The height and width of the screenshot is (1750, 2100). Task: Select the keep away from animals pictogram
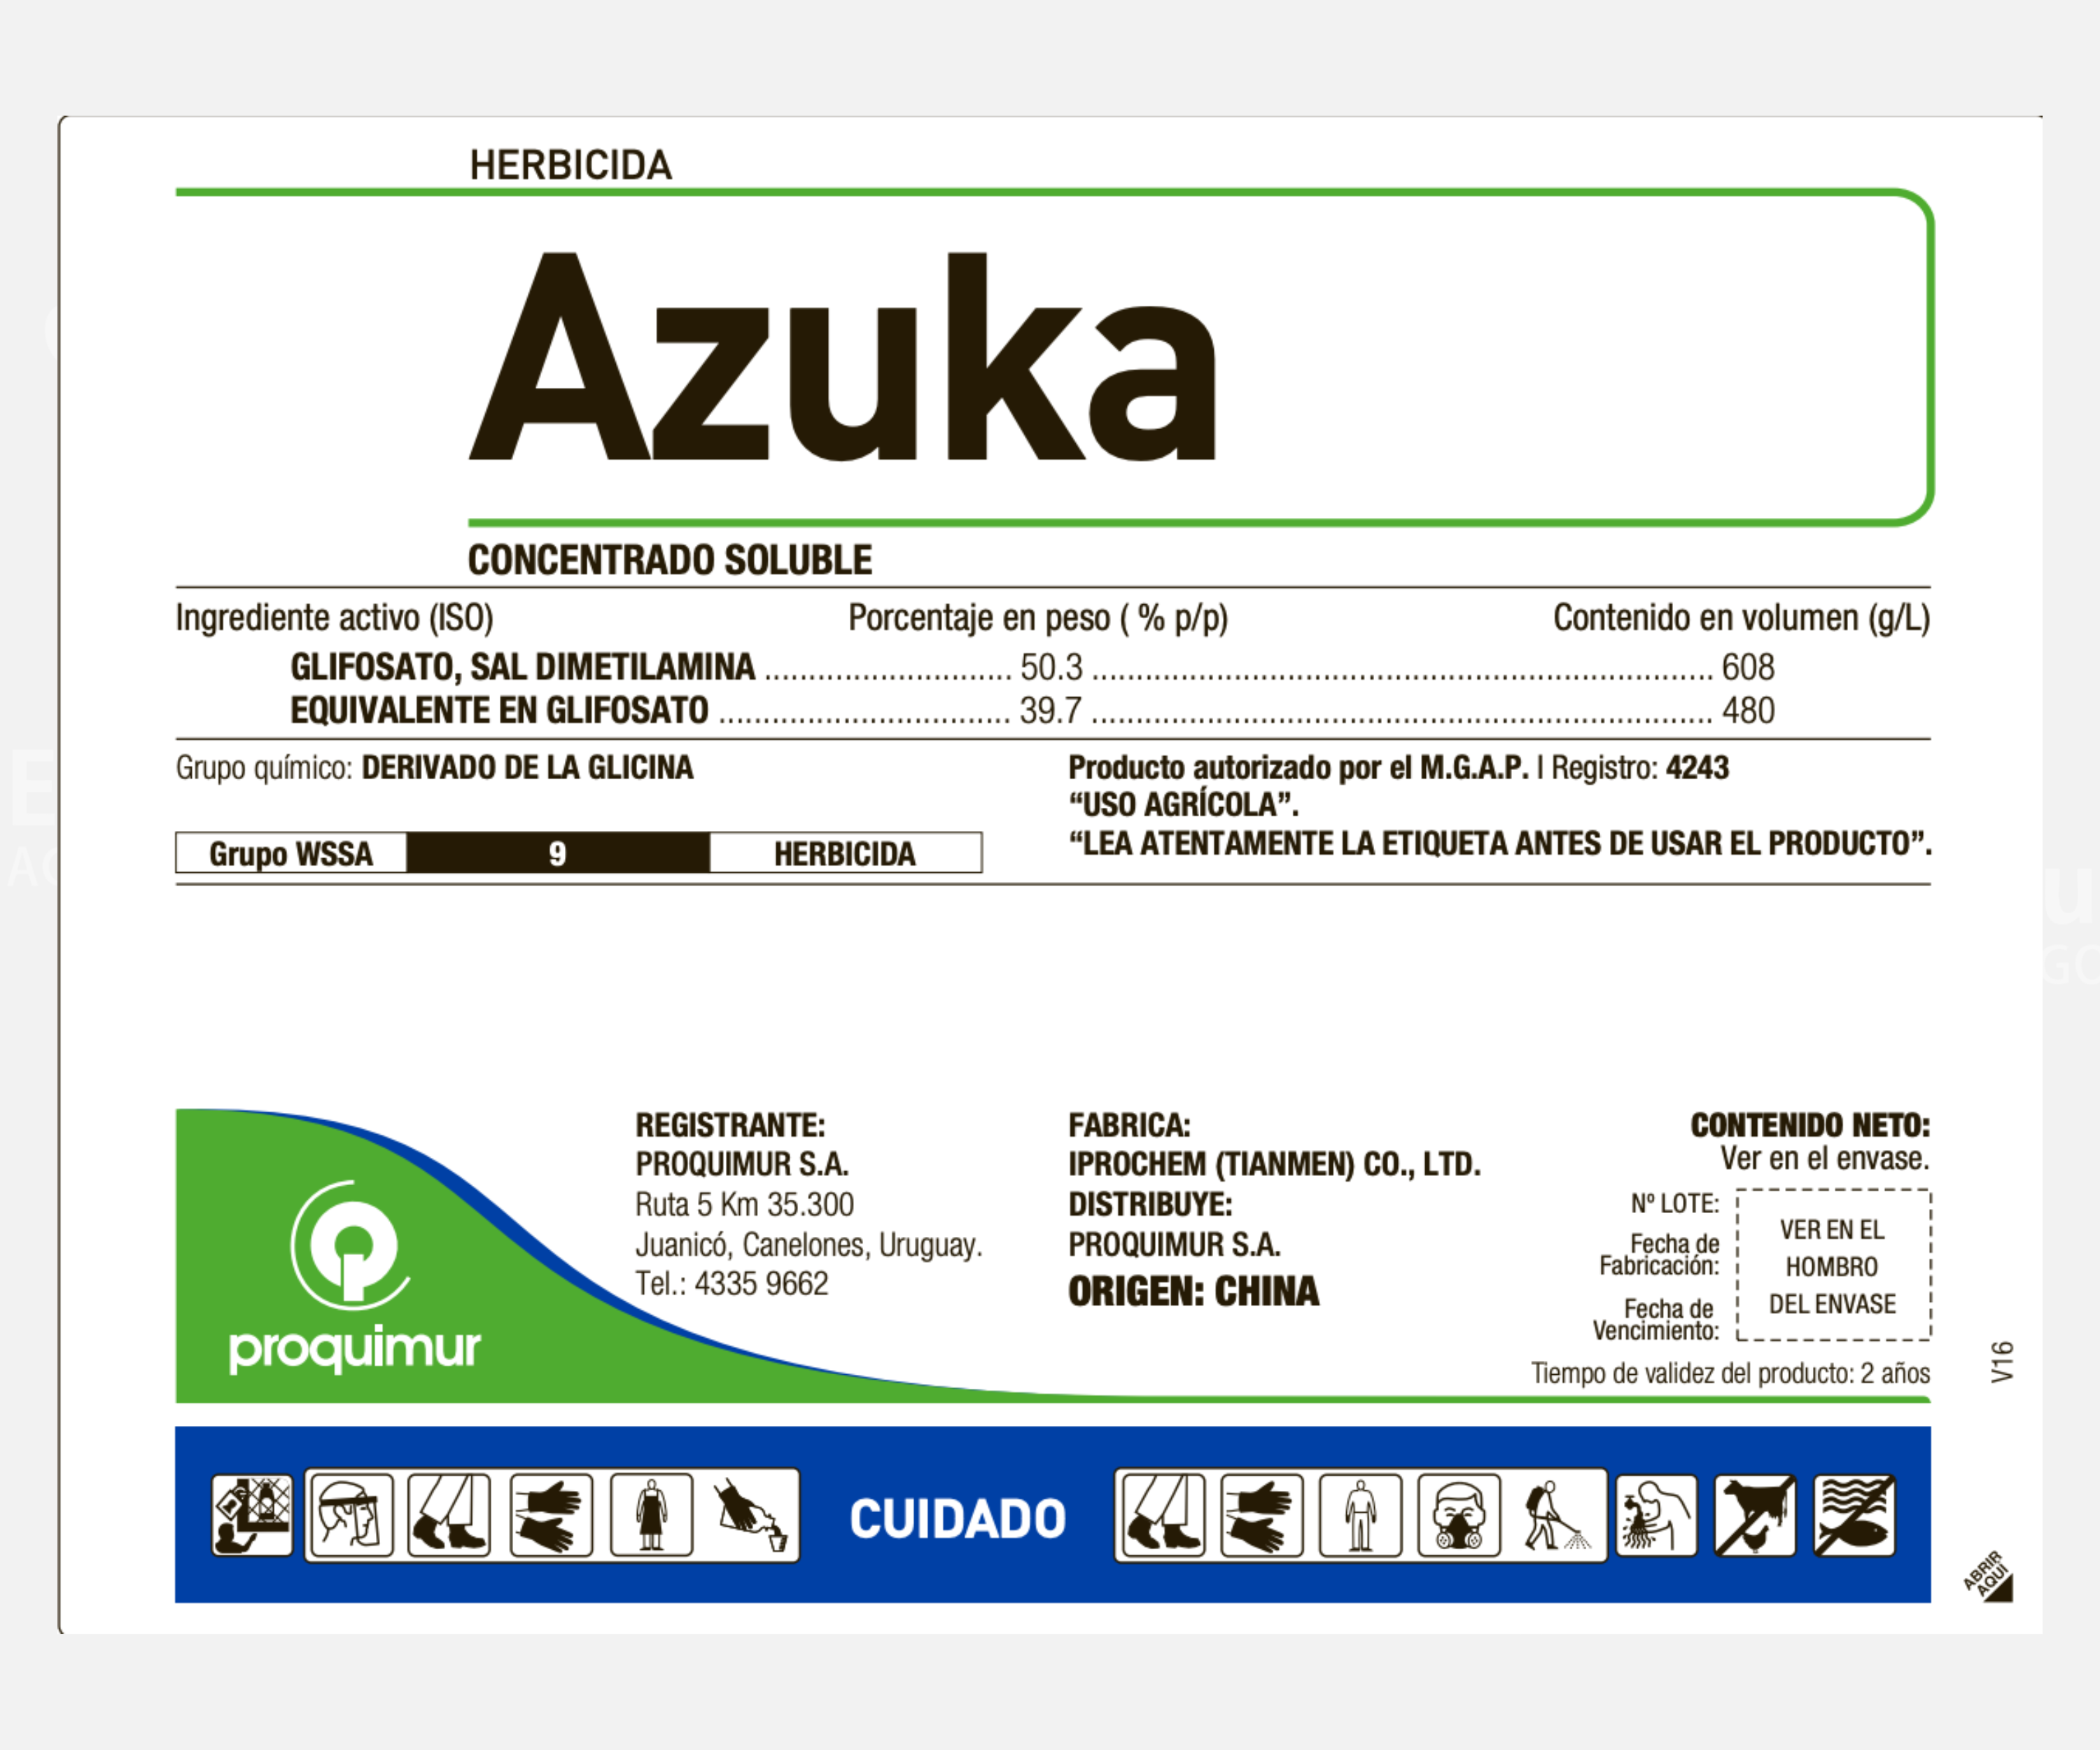coord(1755,1514)
